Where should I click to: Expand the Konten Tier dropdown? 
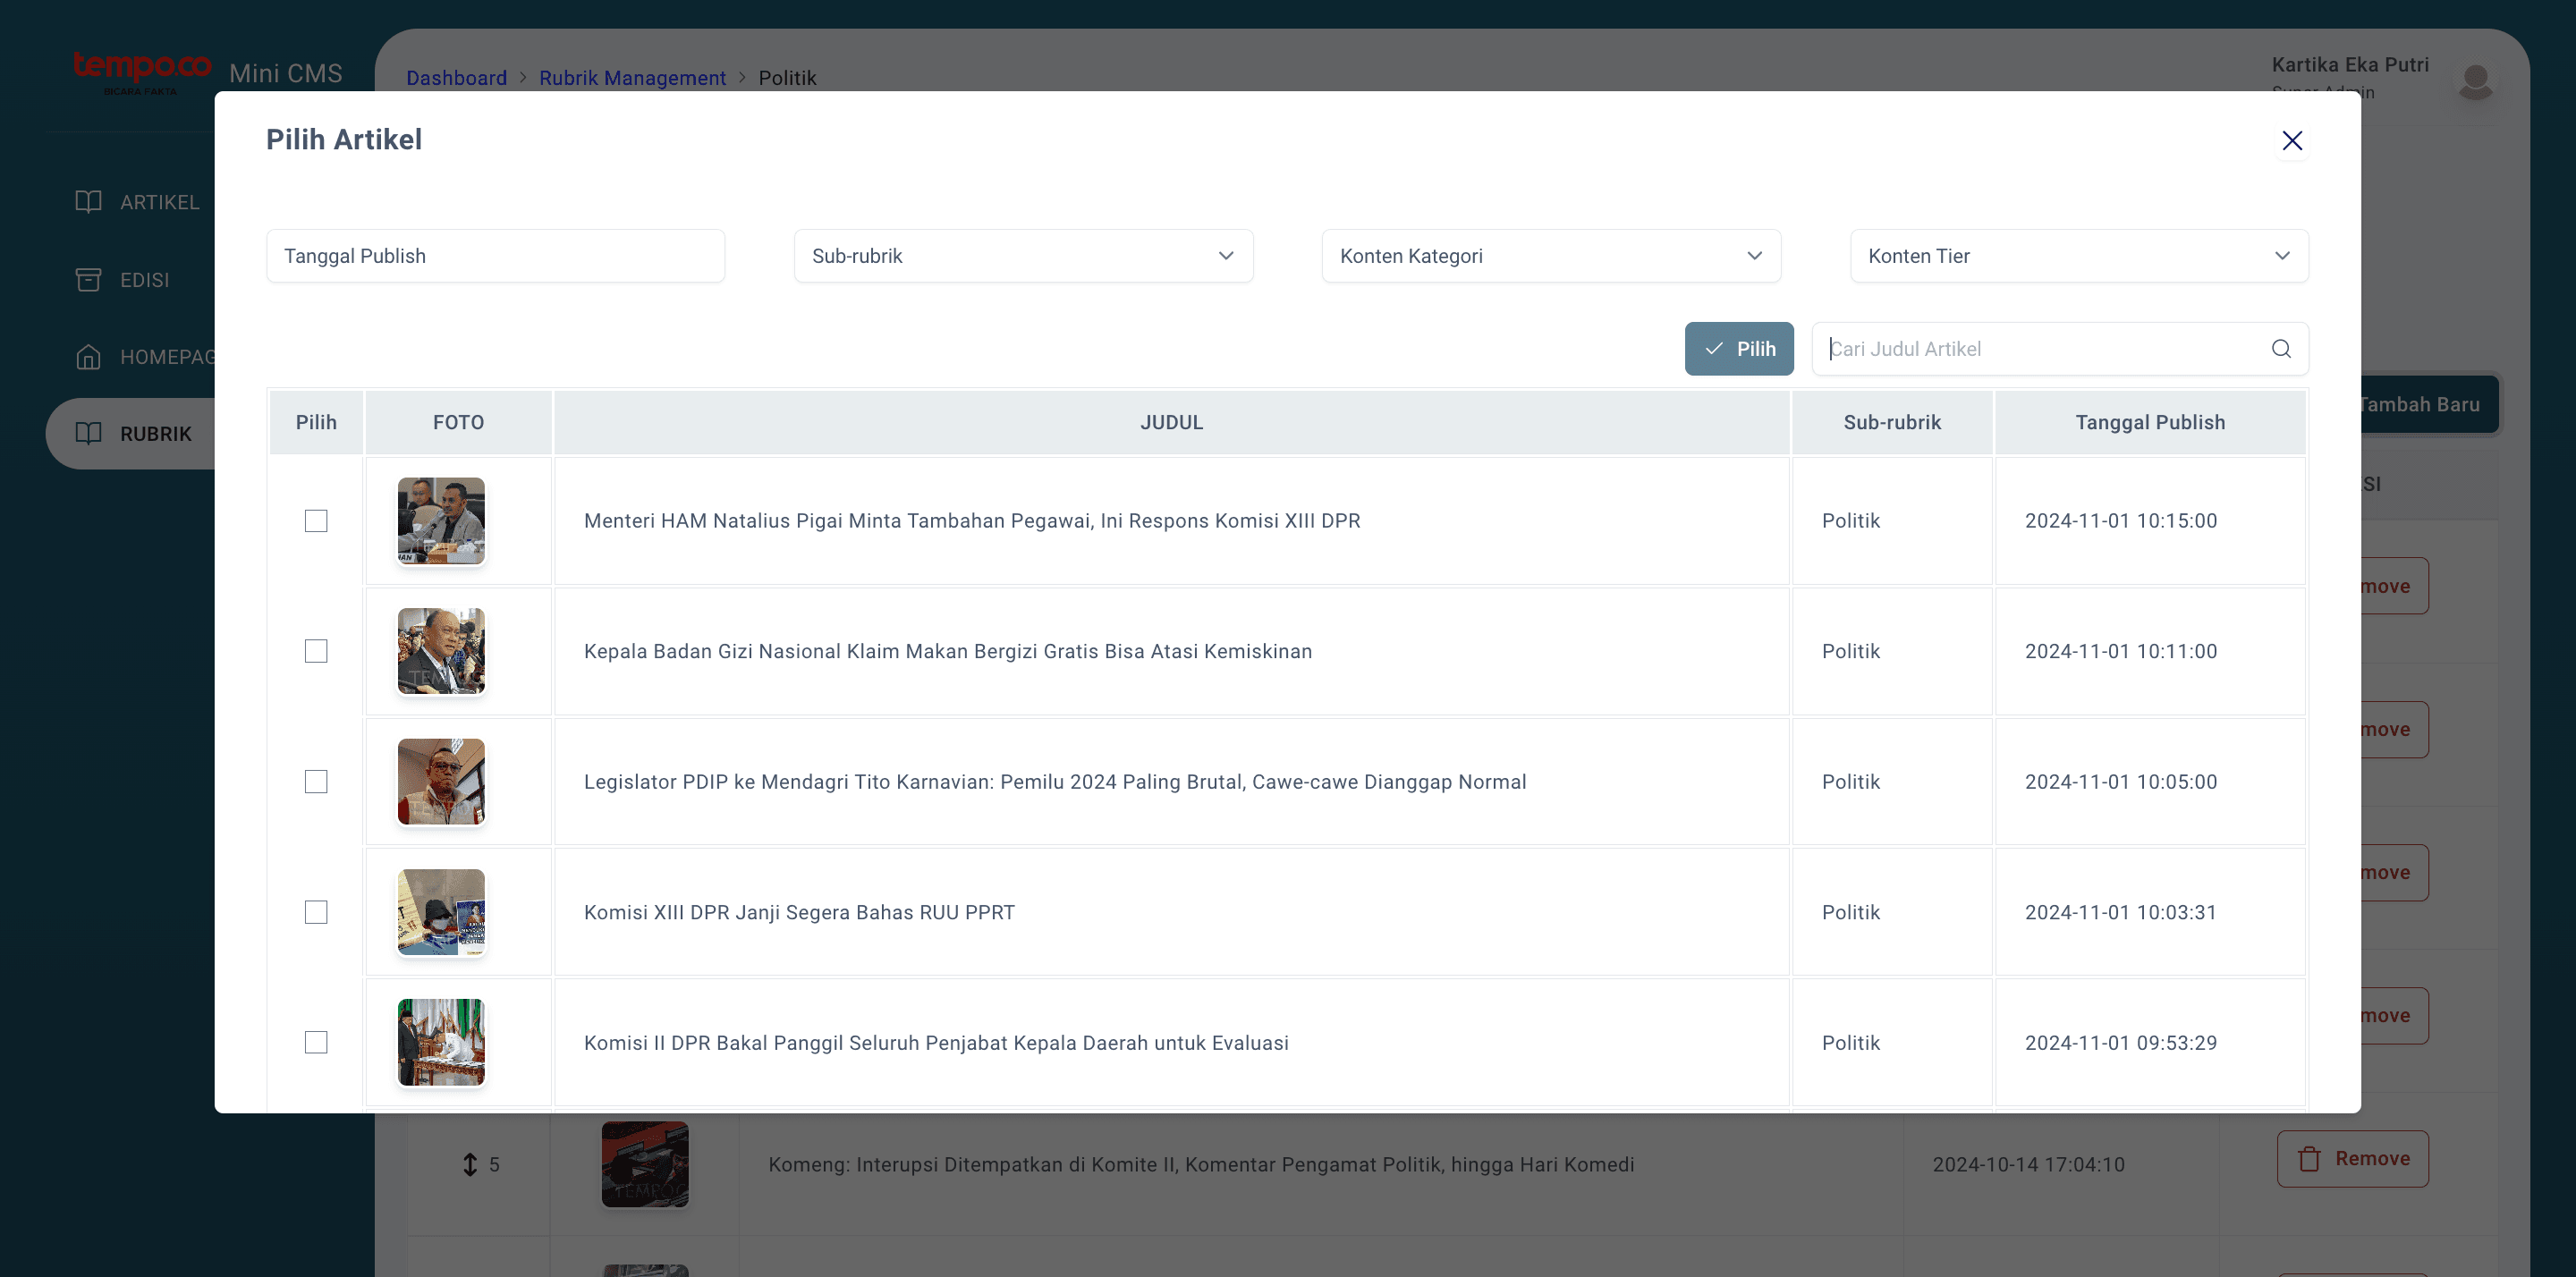pyautogui.click(x=2079, y=256)
